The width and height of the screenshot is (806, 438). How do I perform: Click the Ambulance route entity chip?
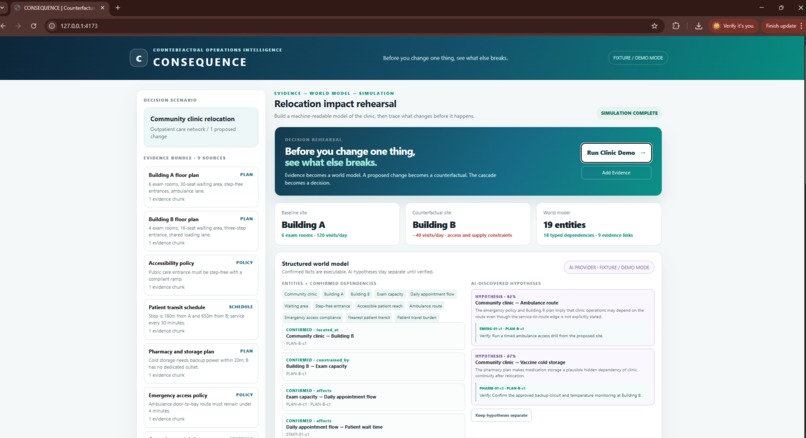coord(426,306)
